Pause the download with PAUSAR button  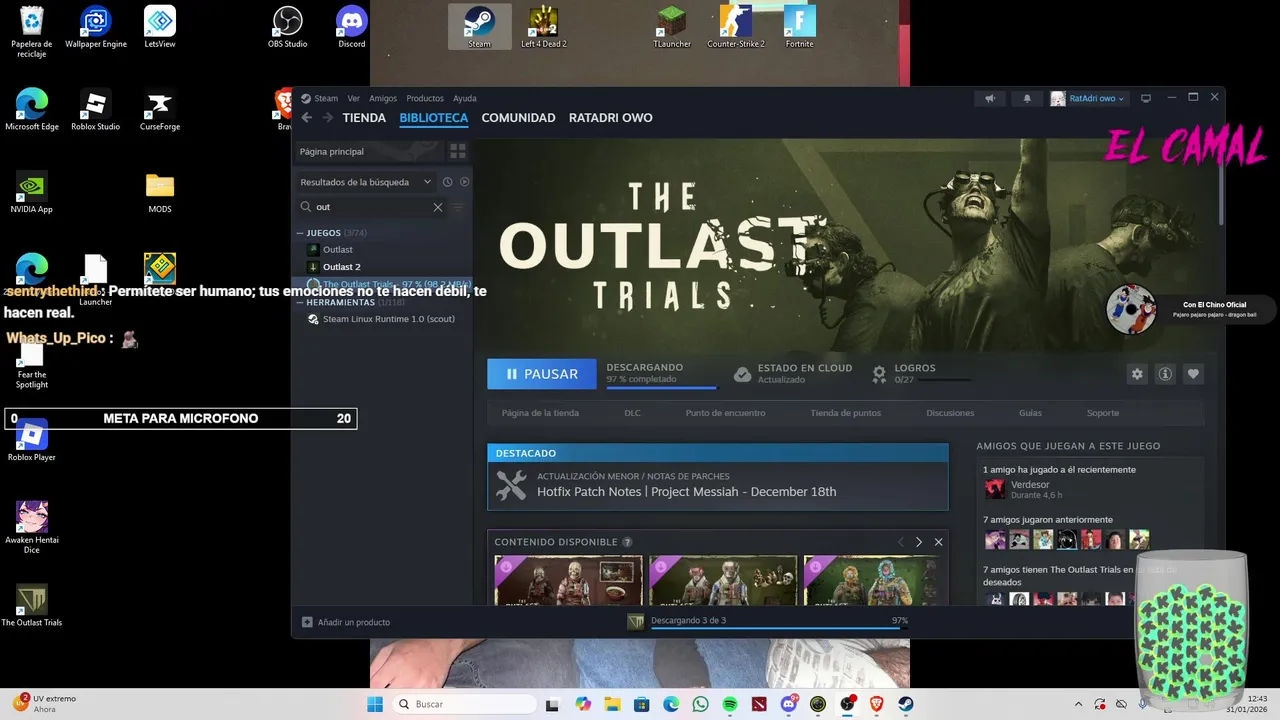542,374
